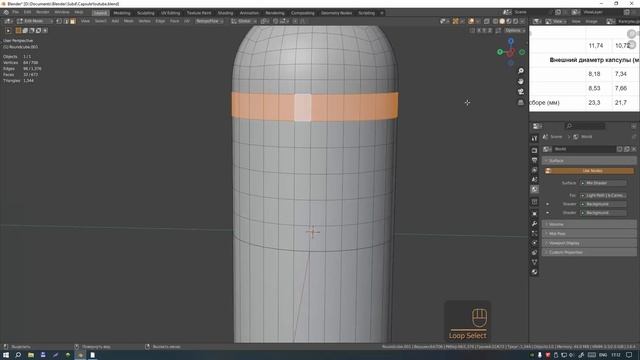The image size is (640, 360).
Task: Select rendered viewport shading
Action: coord(516,21)
